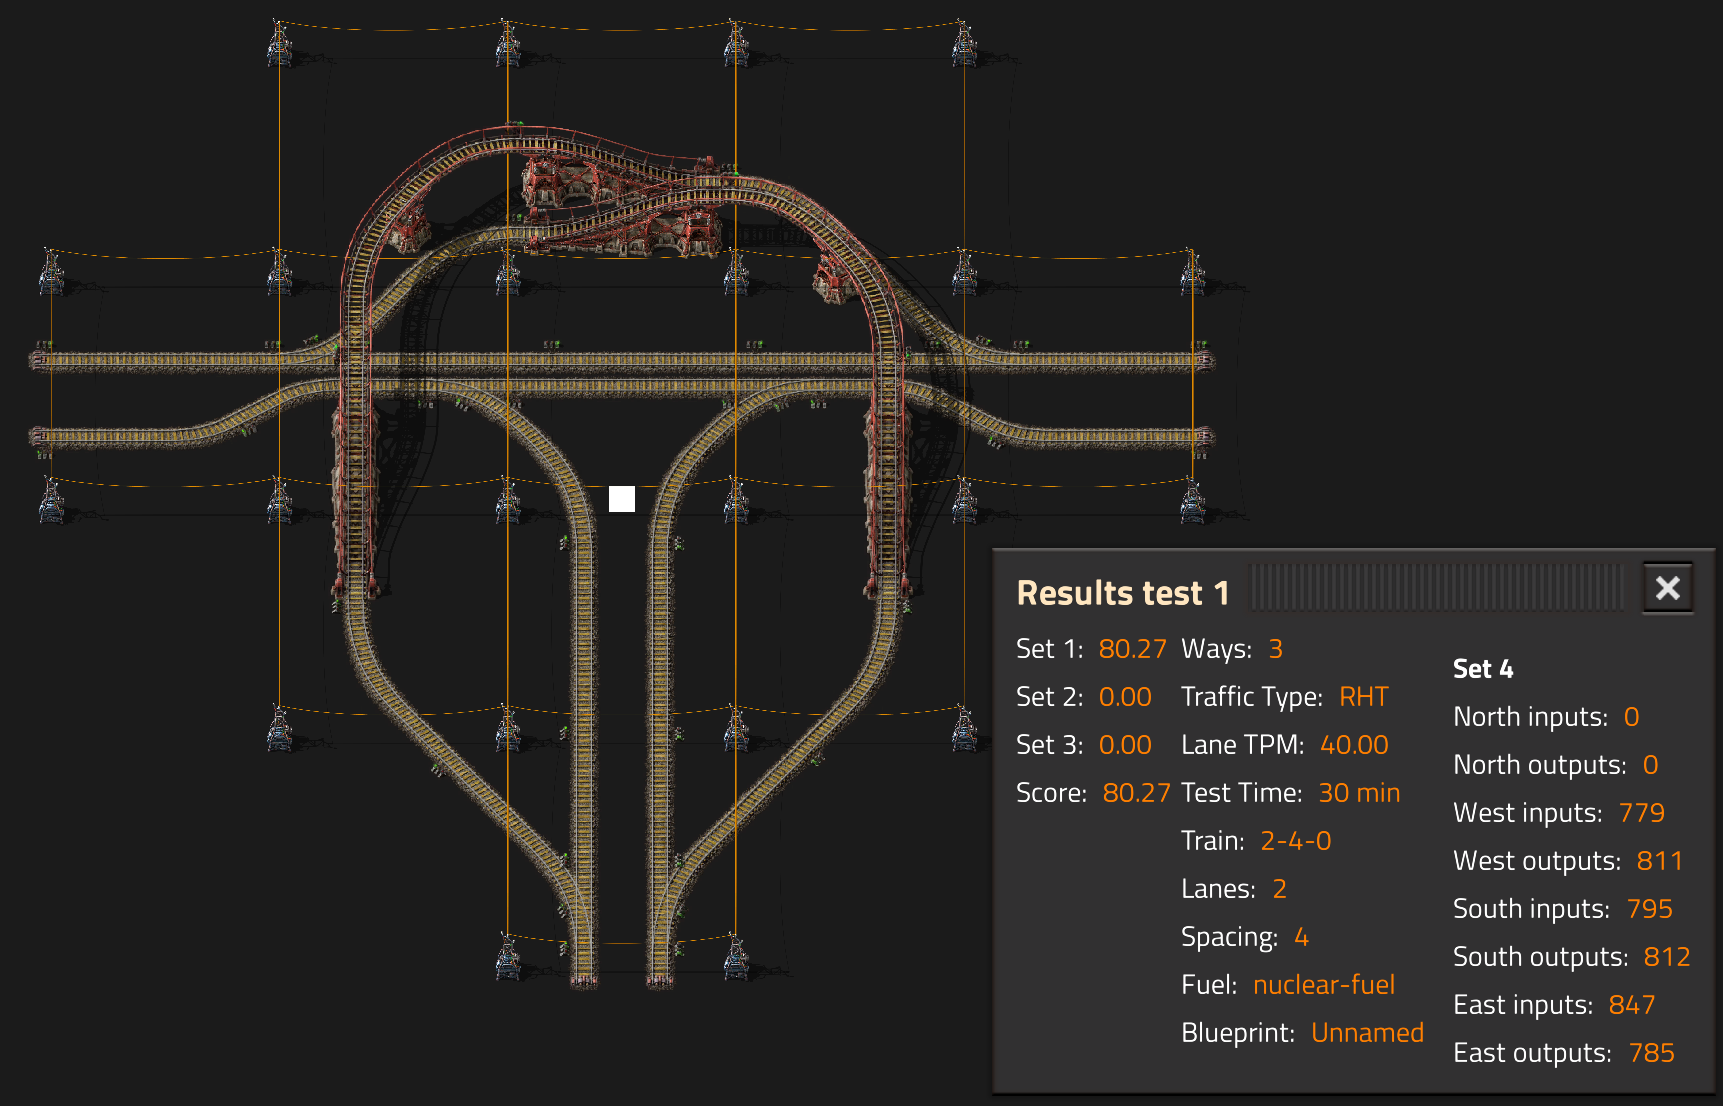Click the East outputs value 785
This screenshot has width=1723, height=1106.
[1652, 1053]
